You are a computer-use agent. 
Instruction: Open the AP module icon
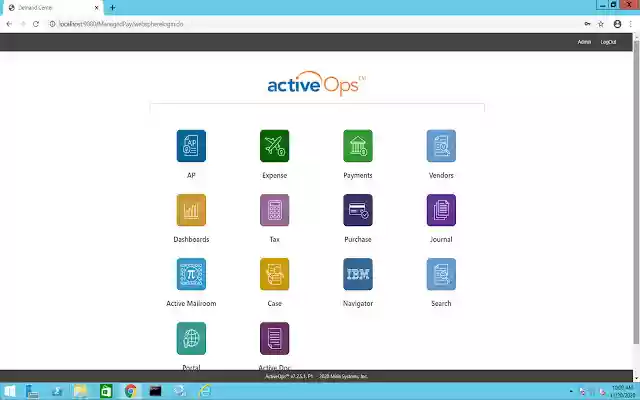coord(191,146)
